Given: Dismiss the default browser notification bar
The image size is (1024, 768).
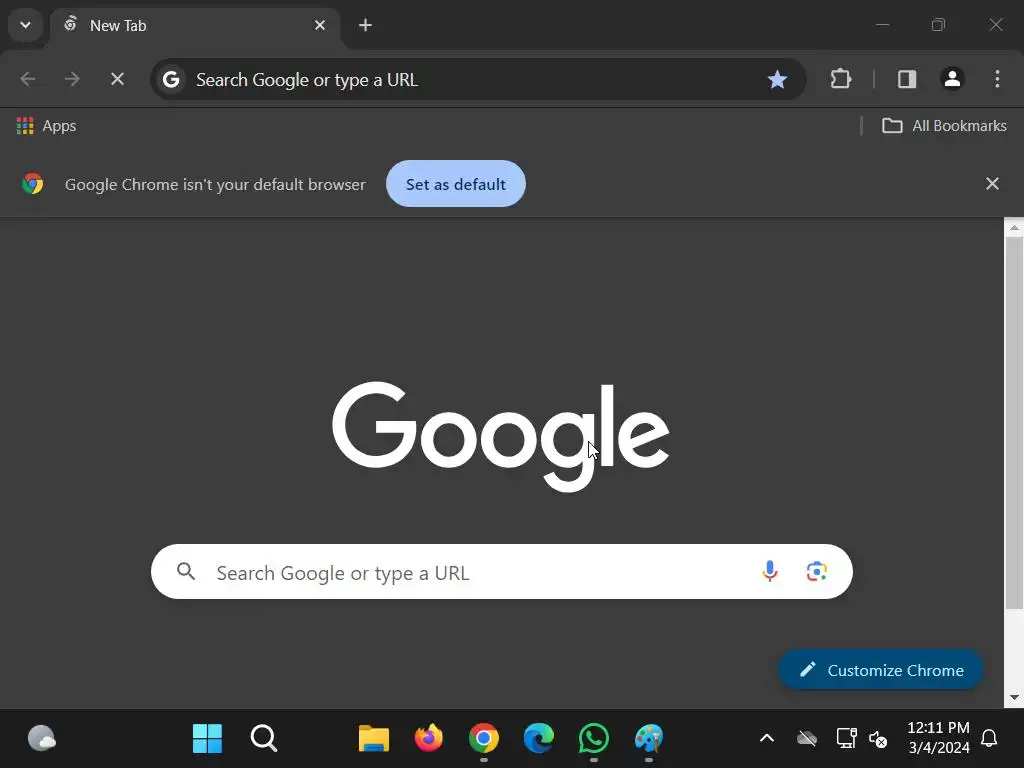Looking at the screenshot, I should click(992, 184).
